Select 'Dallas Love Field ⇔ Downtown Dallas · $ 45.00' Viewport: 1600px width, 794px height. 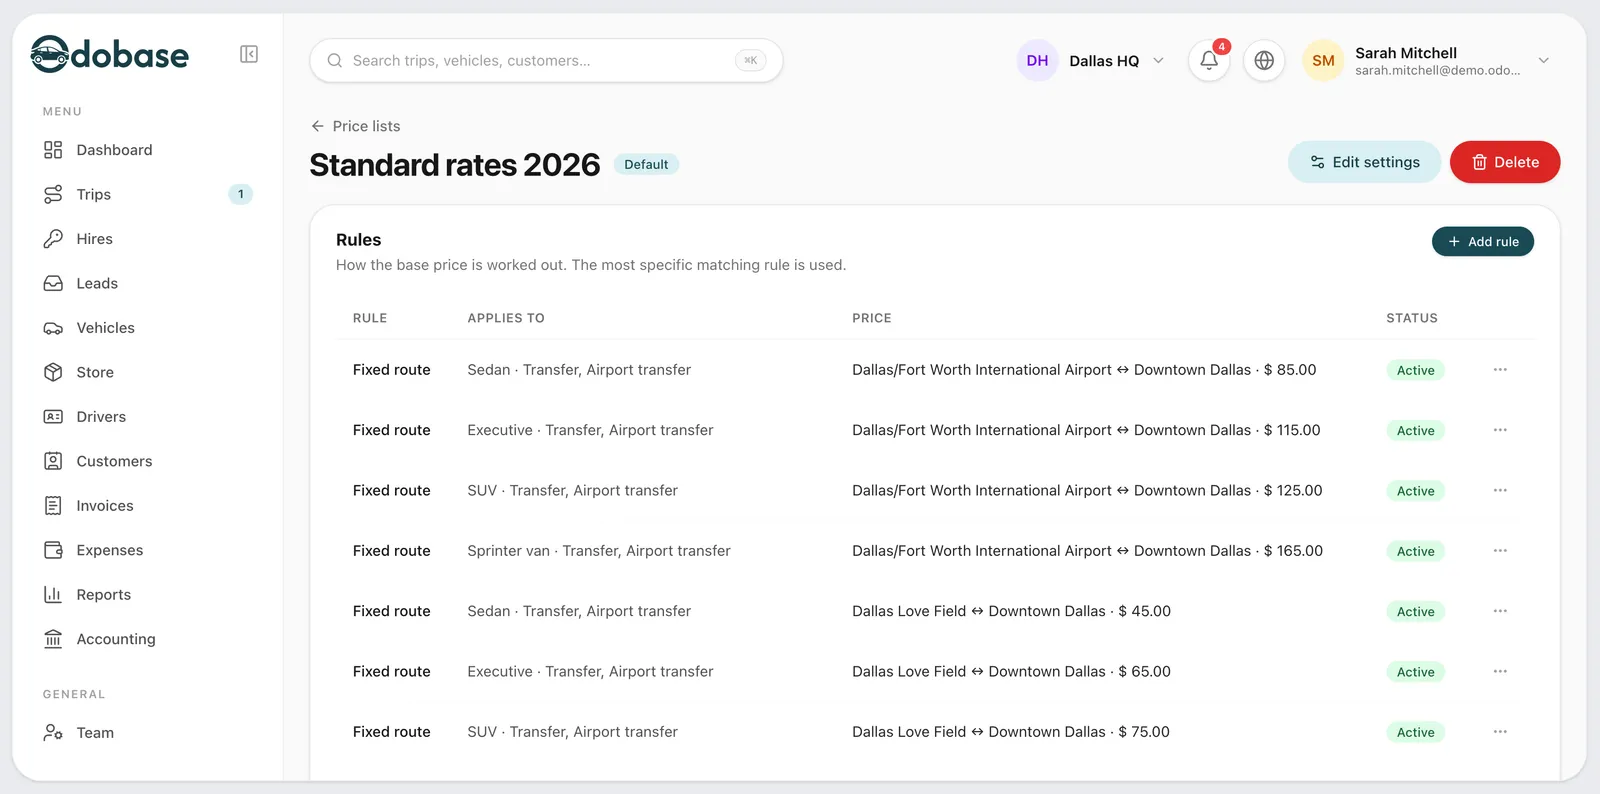1011,611
